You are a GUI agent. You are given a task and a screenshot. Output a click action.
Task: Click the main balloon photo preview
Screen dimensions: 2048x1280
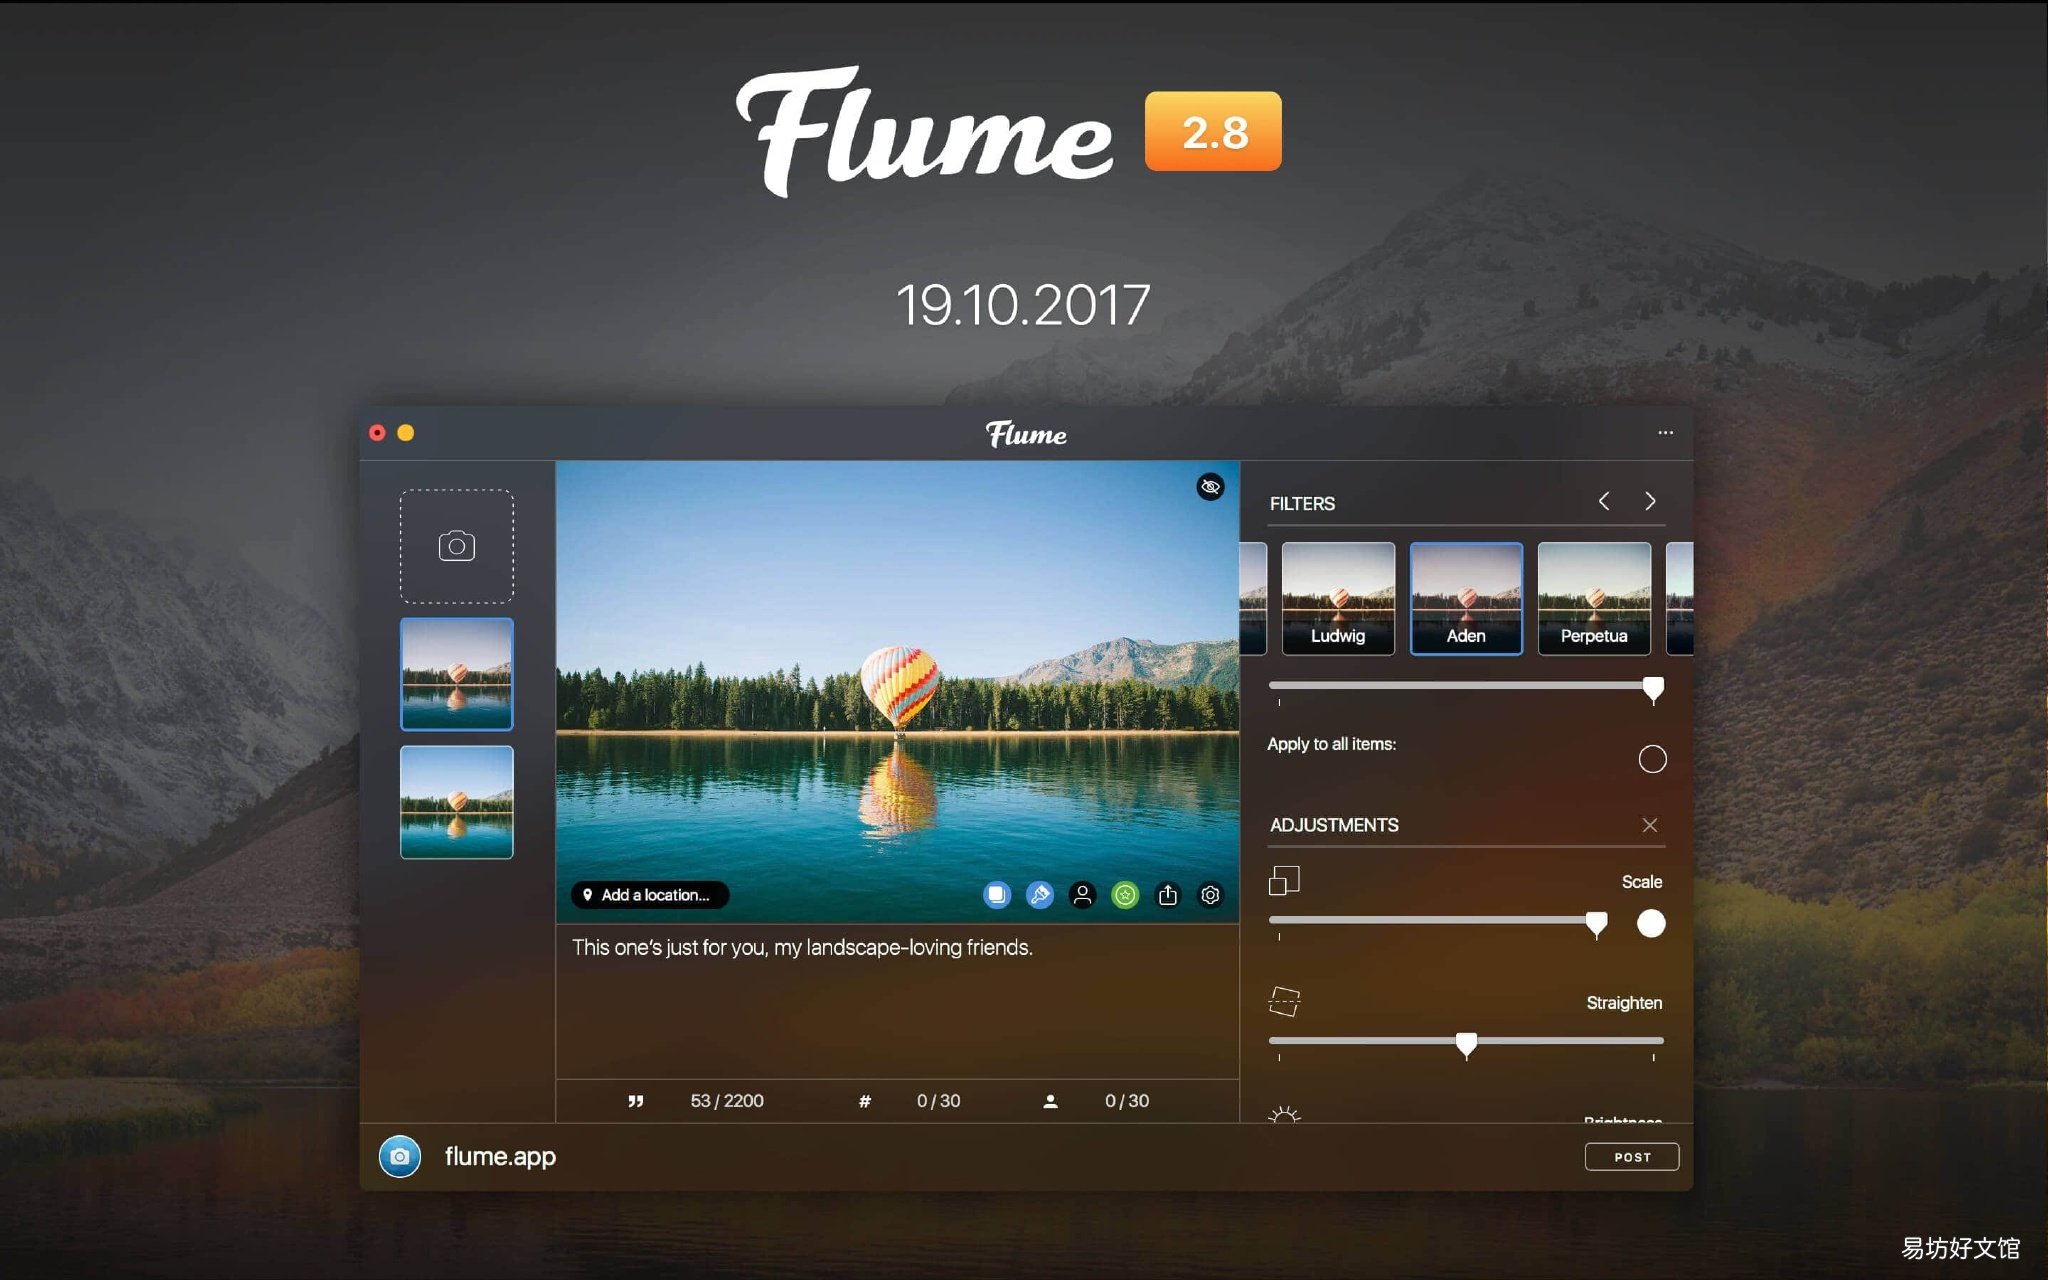coord(898,691)
